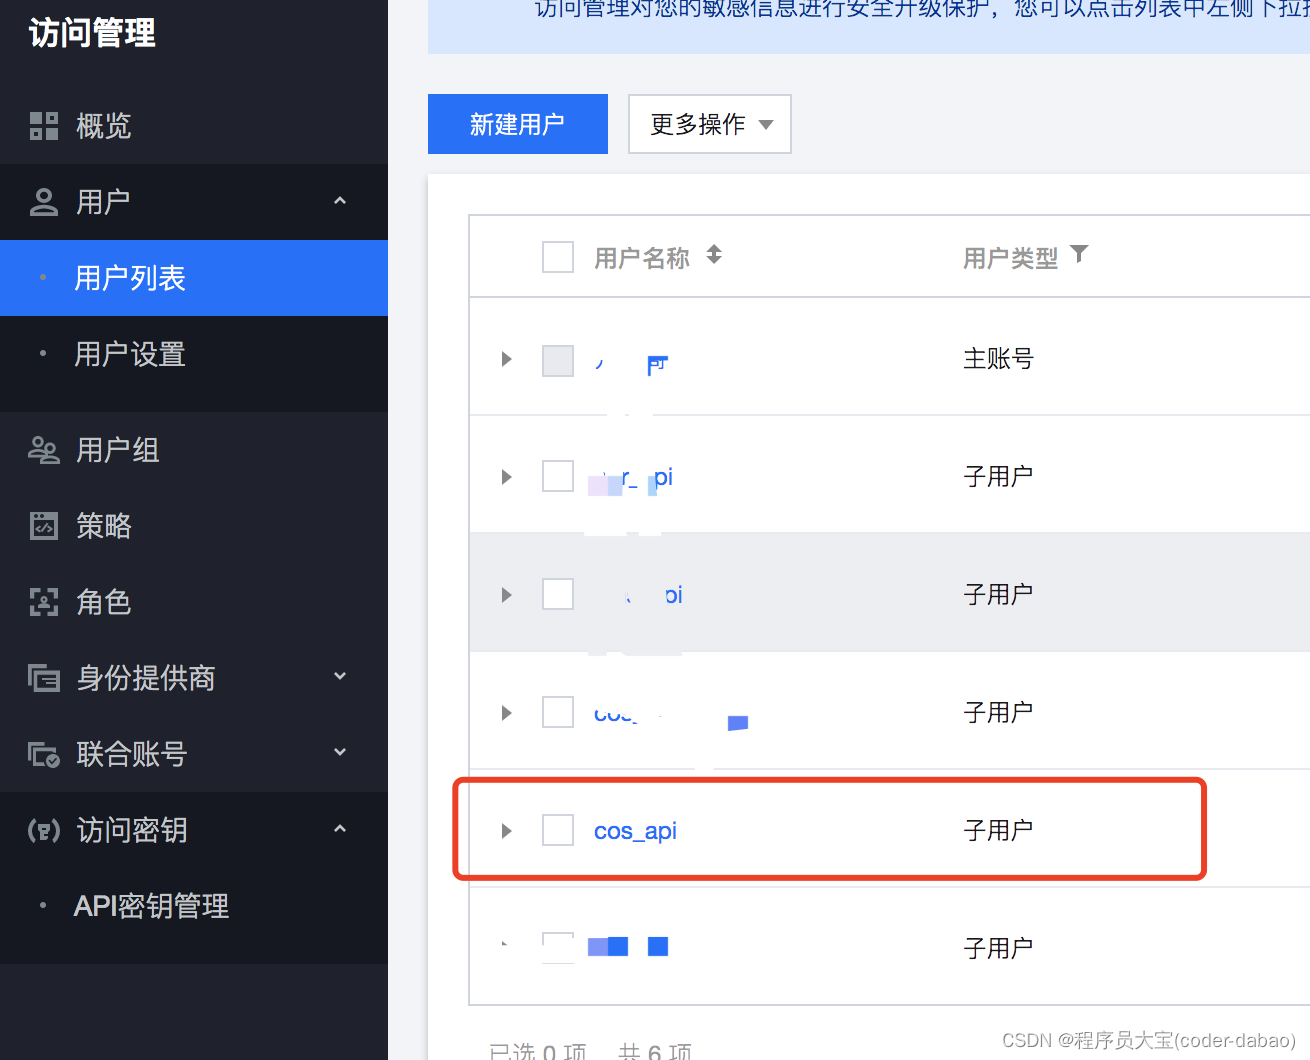Collapse the 访问密钥 sidebar section chevron
This screenshot has width=1310, height=1060.
point(340,828)
